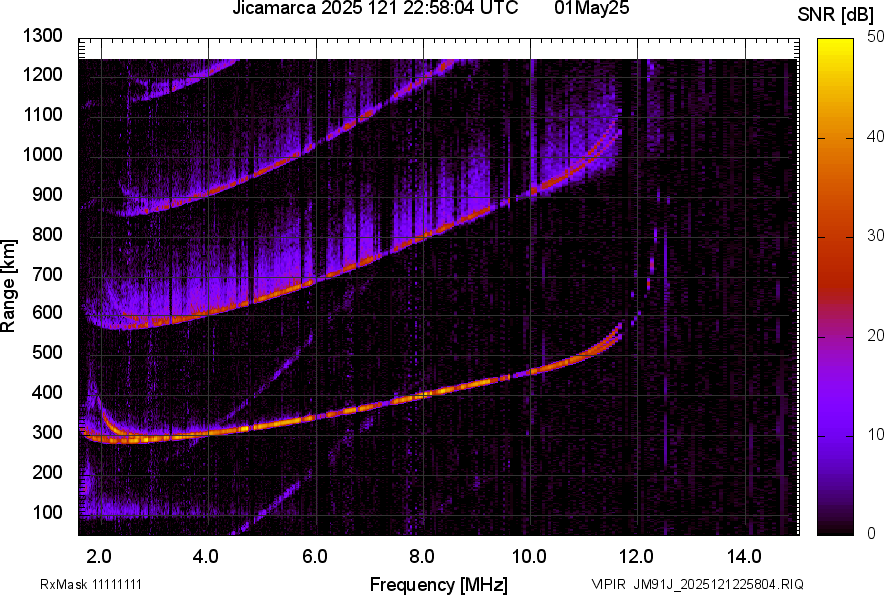Click the range tick label "200"

point(47,472)
